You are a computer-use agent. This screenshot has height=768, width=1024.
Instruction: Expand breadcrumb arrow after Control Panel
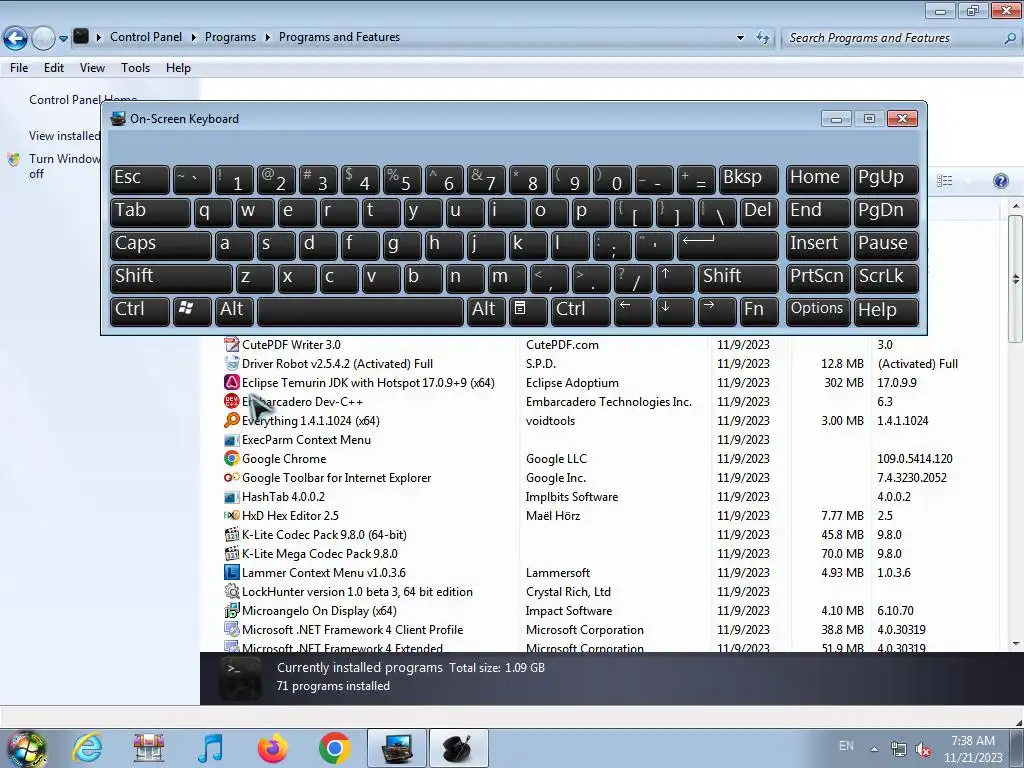(x=193, y=37)
